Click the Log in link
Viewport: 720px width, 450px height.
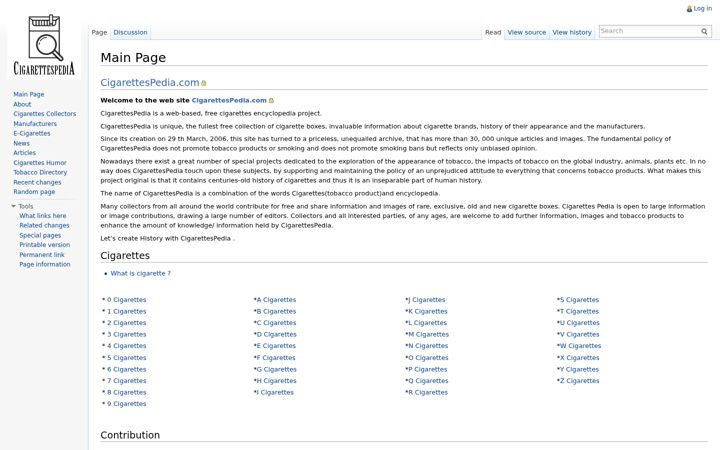point(703,8)
